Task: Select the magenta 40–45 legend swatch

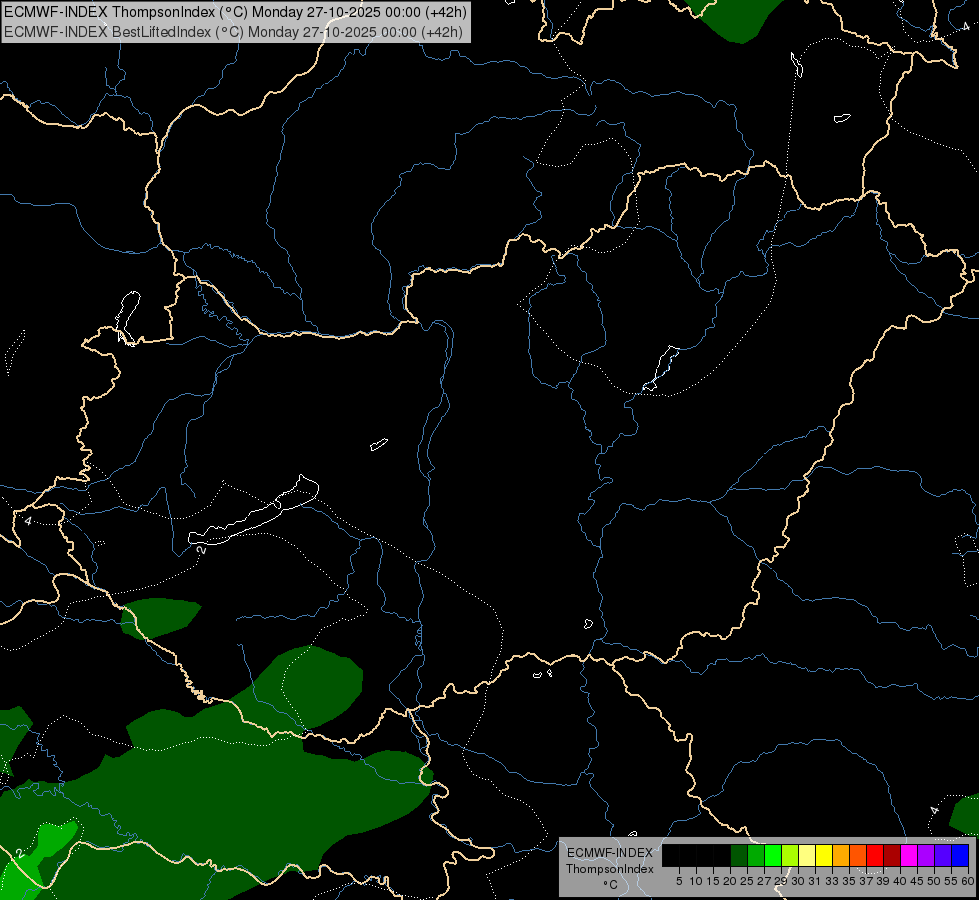Action: (x=909, y=855)
